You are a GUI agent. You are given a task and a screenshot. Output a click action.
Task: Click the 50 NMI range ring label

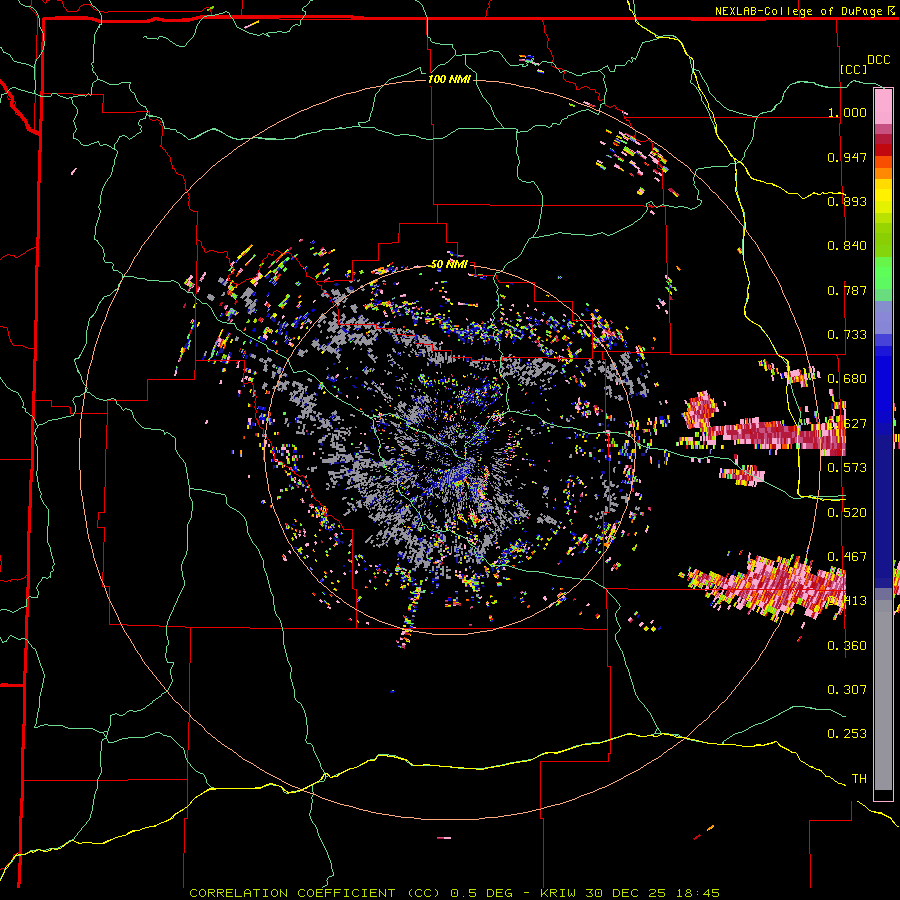449,265
